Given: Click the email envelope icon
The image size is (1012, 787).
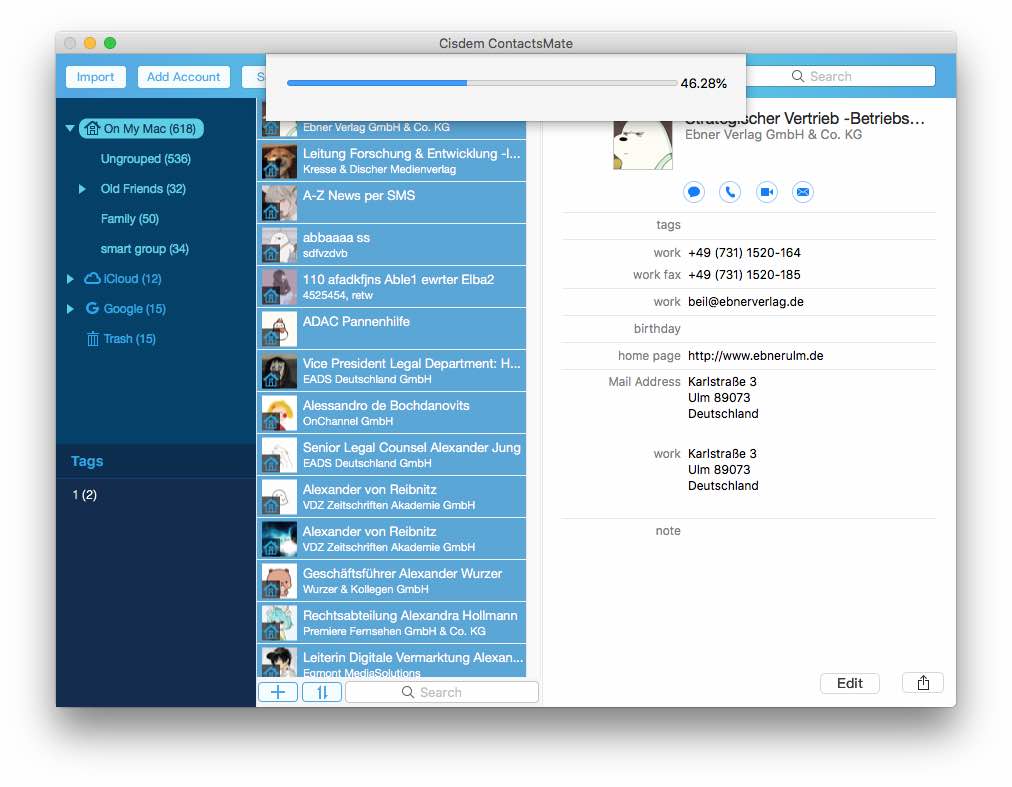Looking at the screenshot, I should 803,192.
